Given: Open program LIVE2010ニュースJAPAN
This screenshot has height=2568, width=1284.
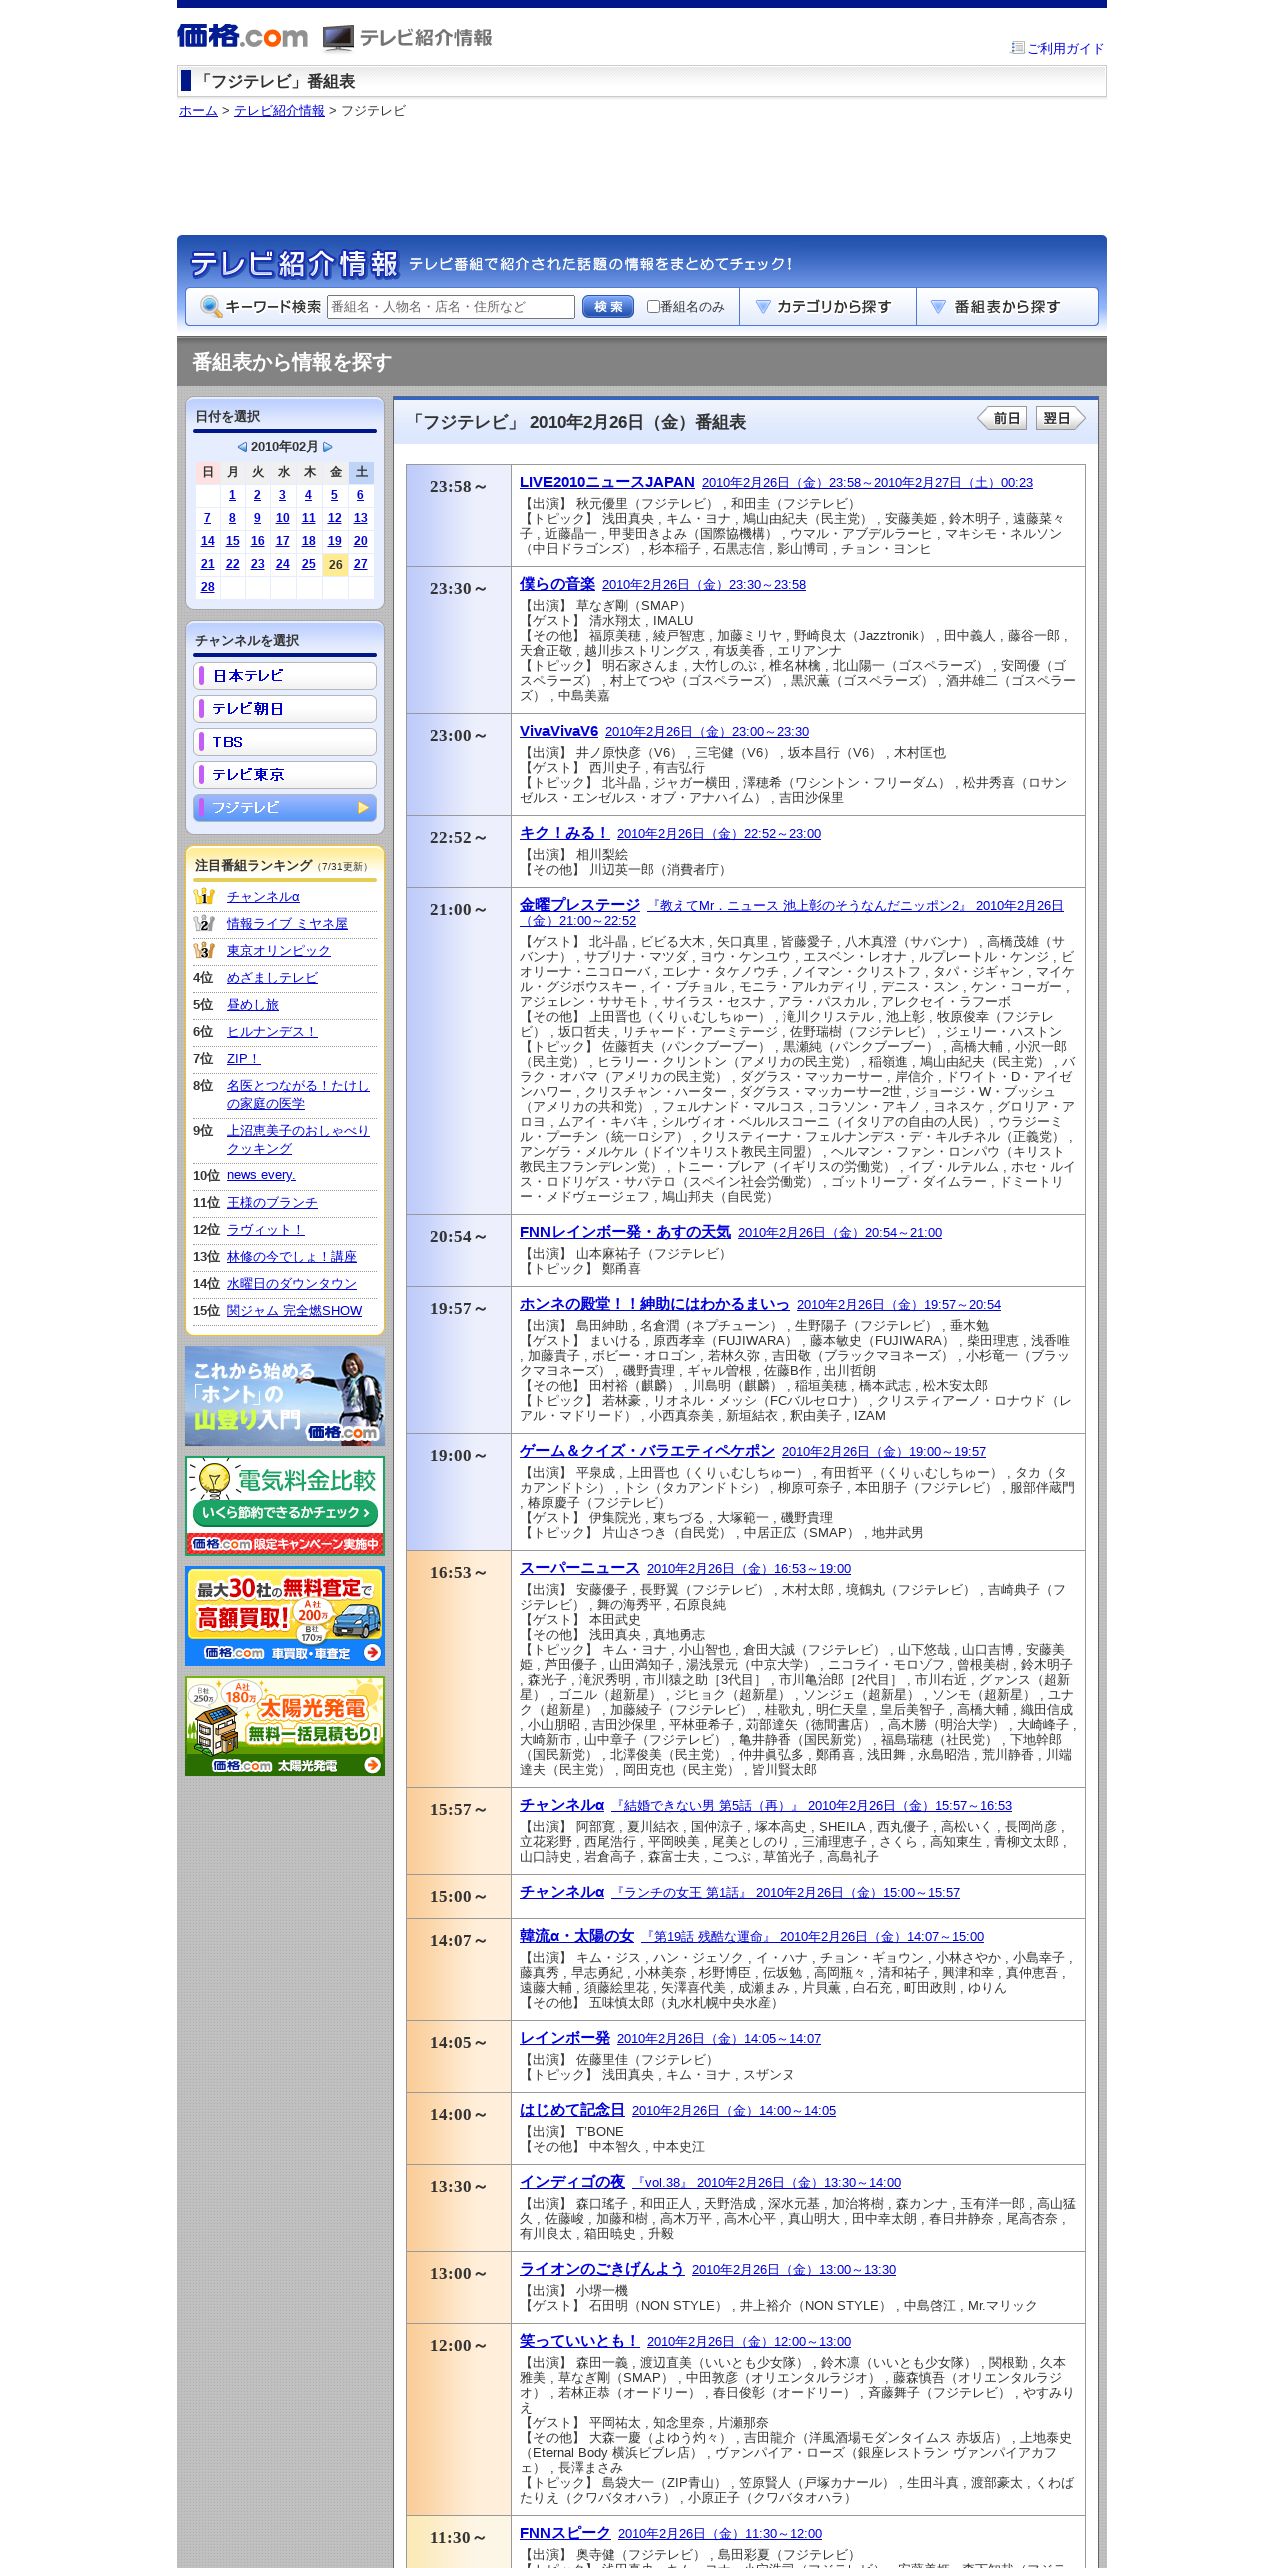Looking at the screenshot, I should click(607, 482).
